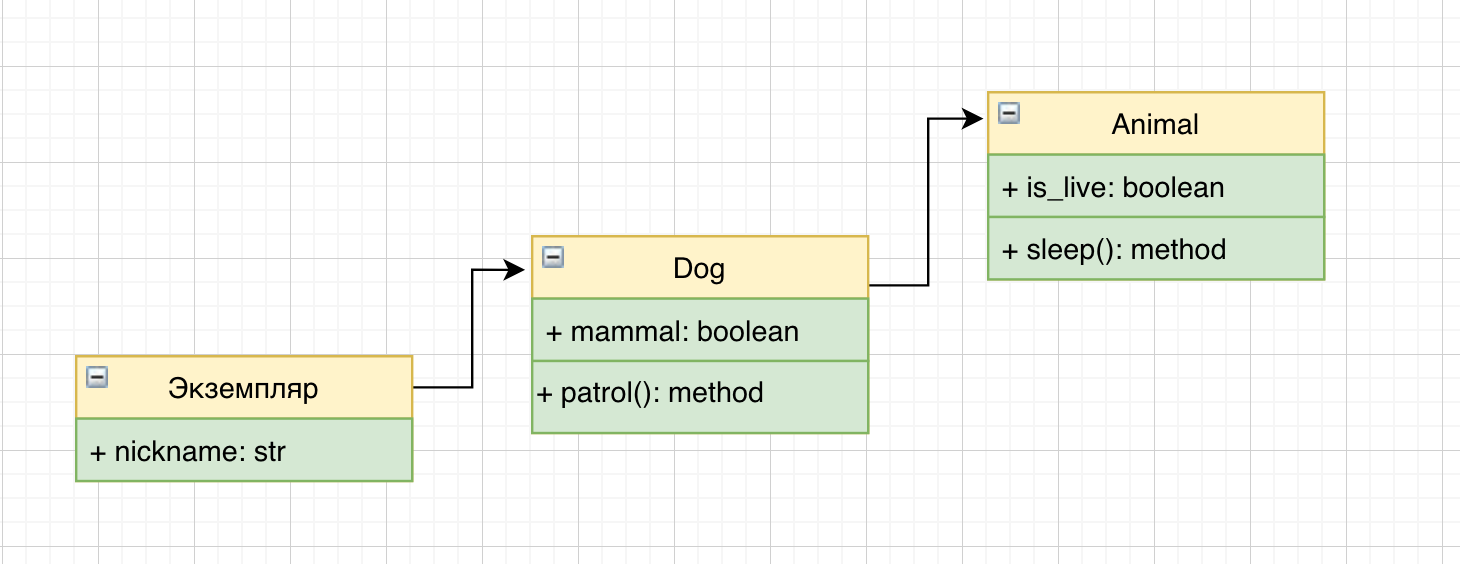Click the plus sign before nickname

[x=98, y=452]
